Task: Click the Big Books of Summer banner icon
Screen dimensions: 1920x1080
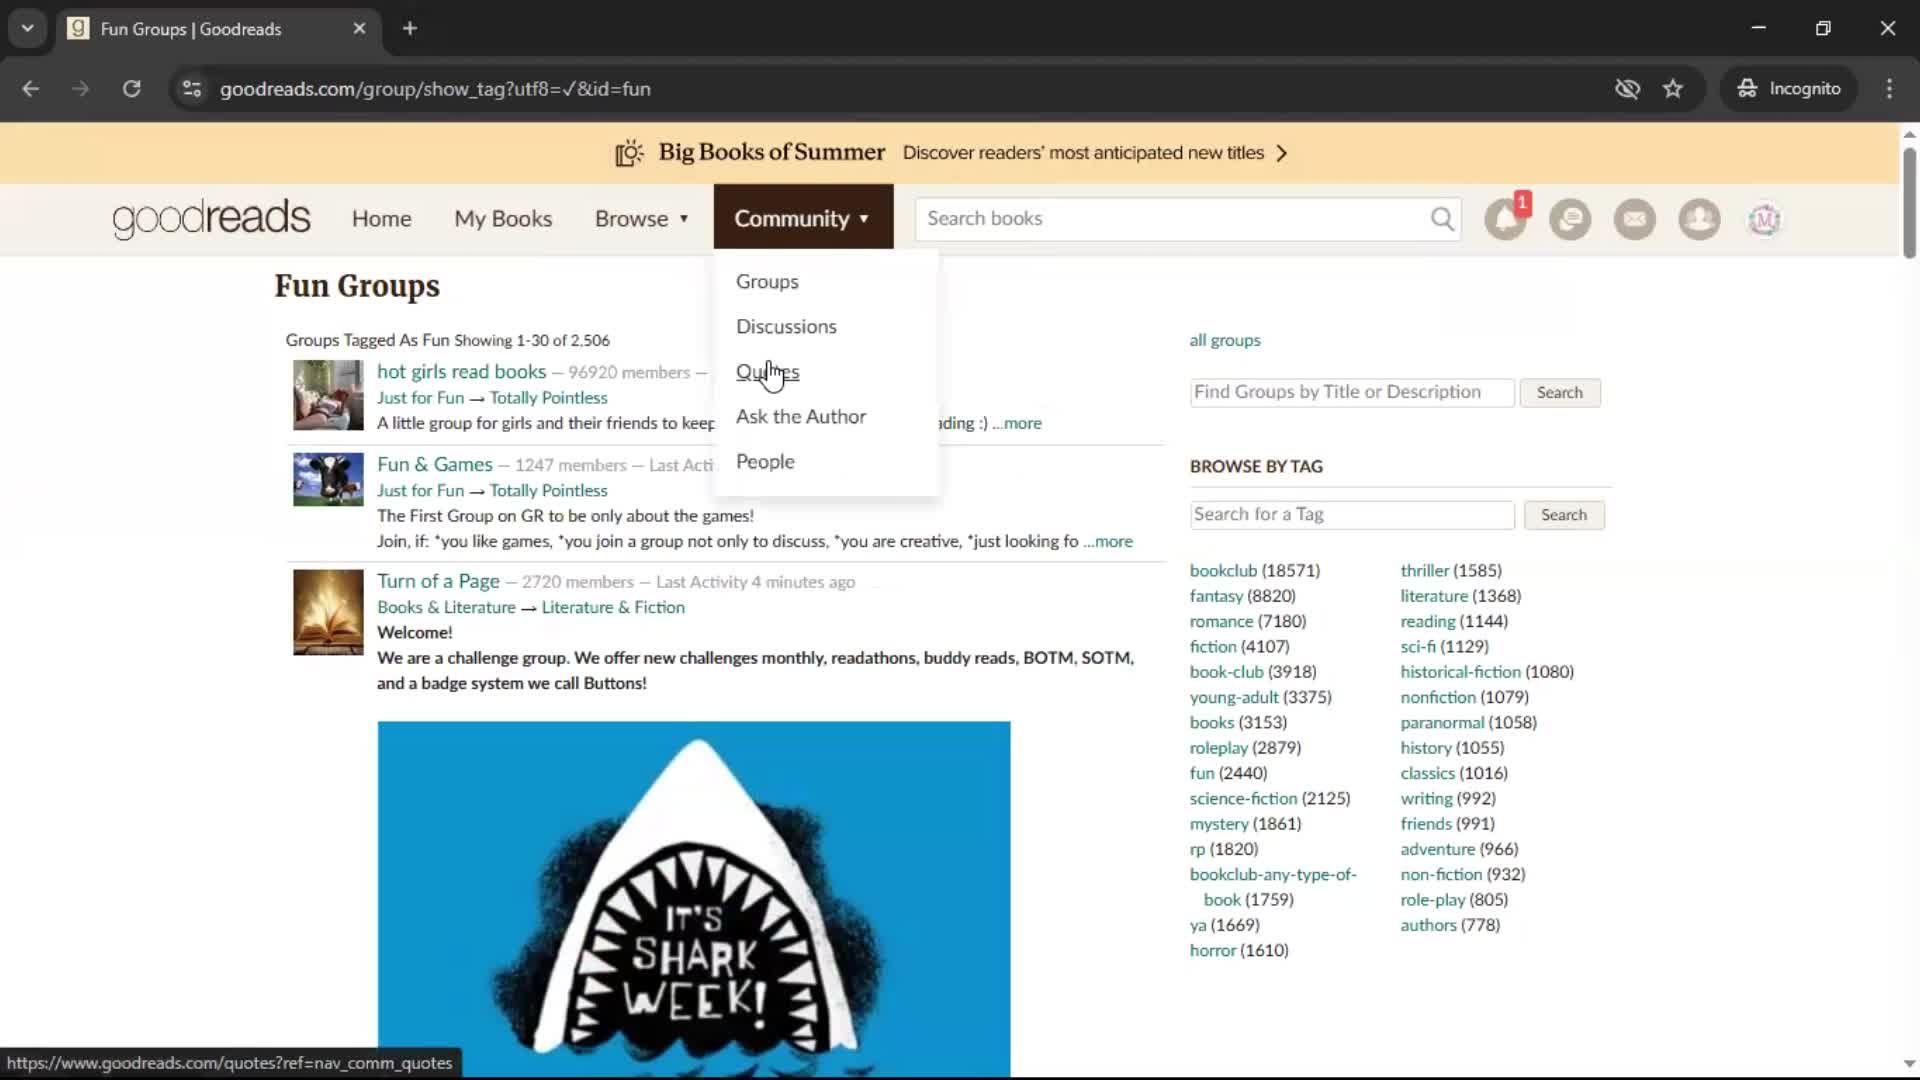Action: coord(629,153)
